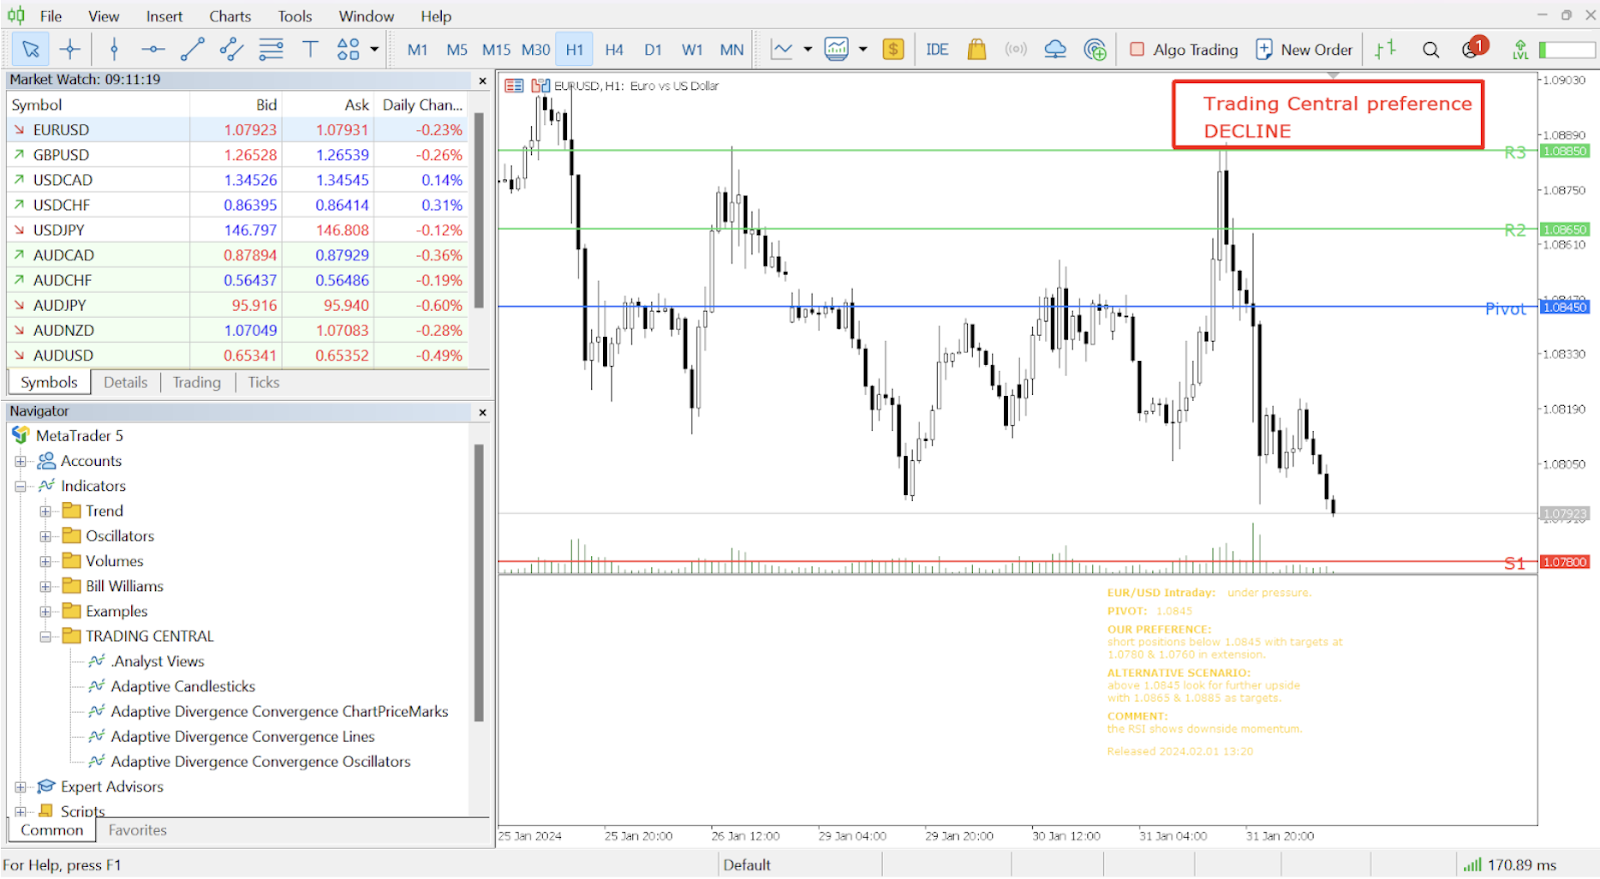This screenshot has height=879, width=1600.
Task: Switch to the Ticks tab
Action: click(x=264, y=382)
